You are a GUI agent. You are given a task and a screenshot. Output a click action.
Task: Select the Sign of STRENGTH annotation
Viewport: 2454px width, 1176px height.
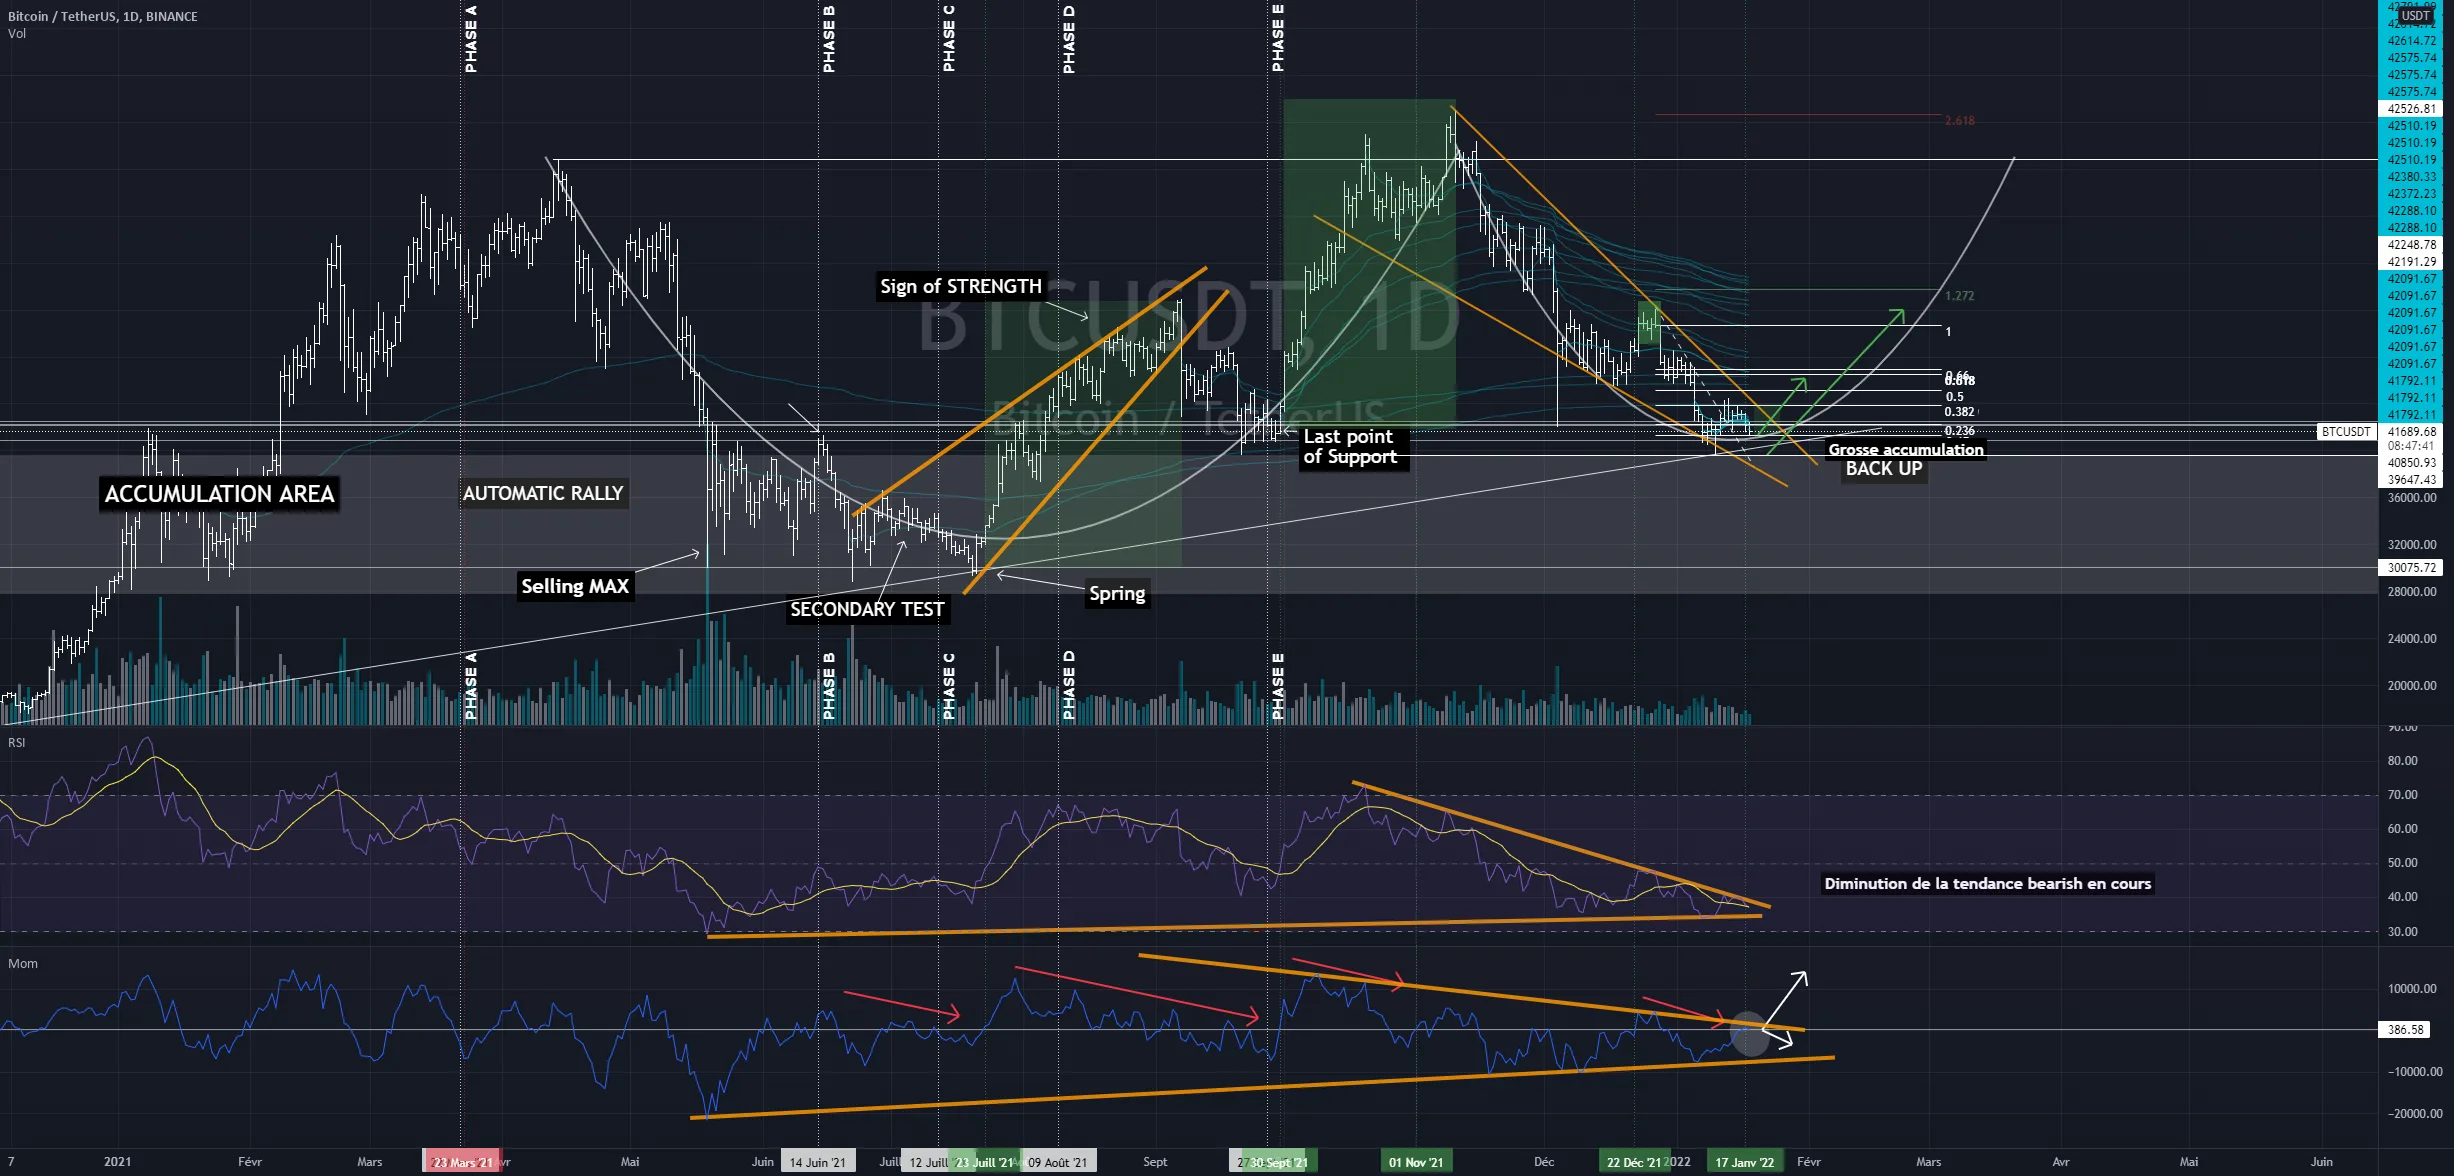coord(961,286)
